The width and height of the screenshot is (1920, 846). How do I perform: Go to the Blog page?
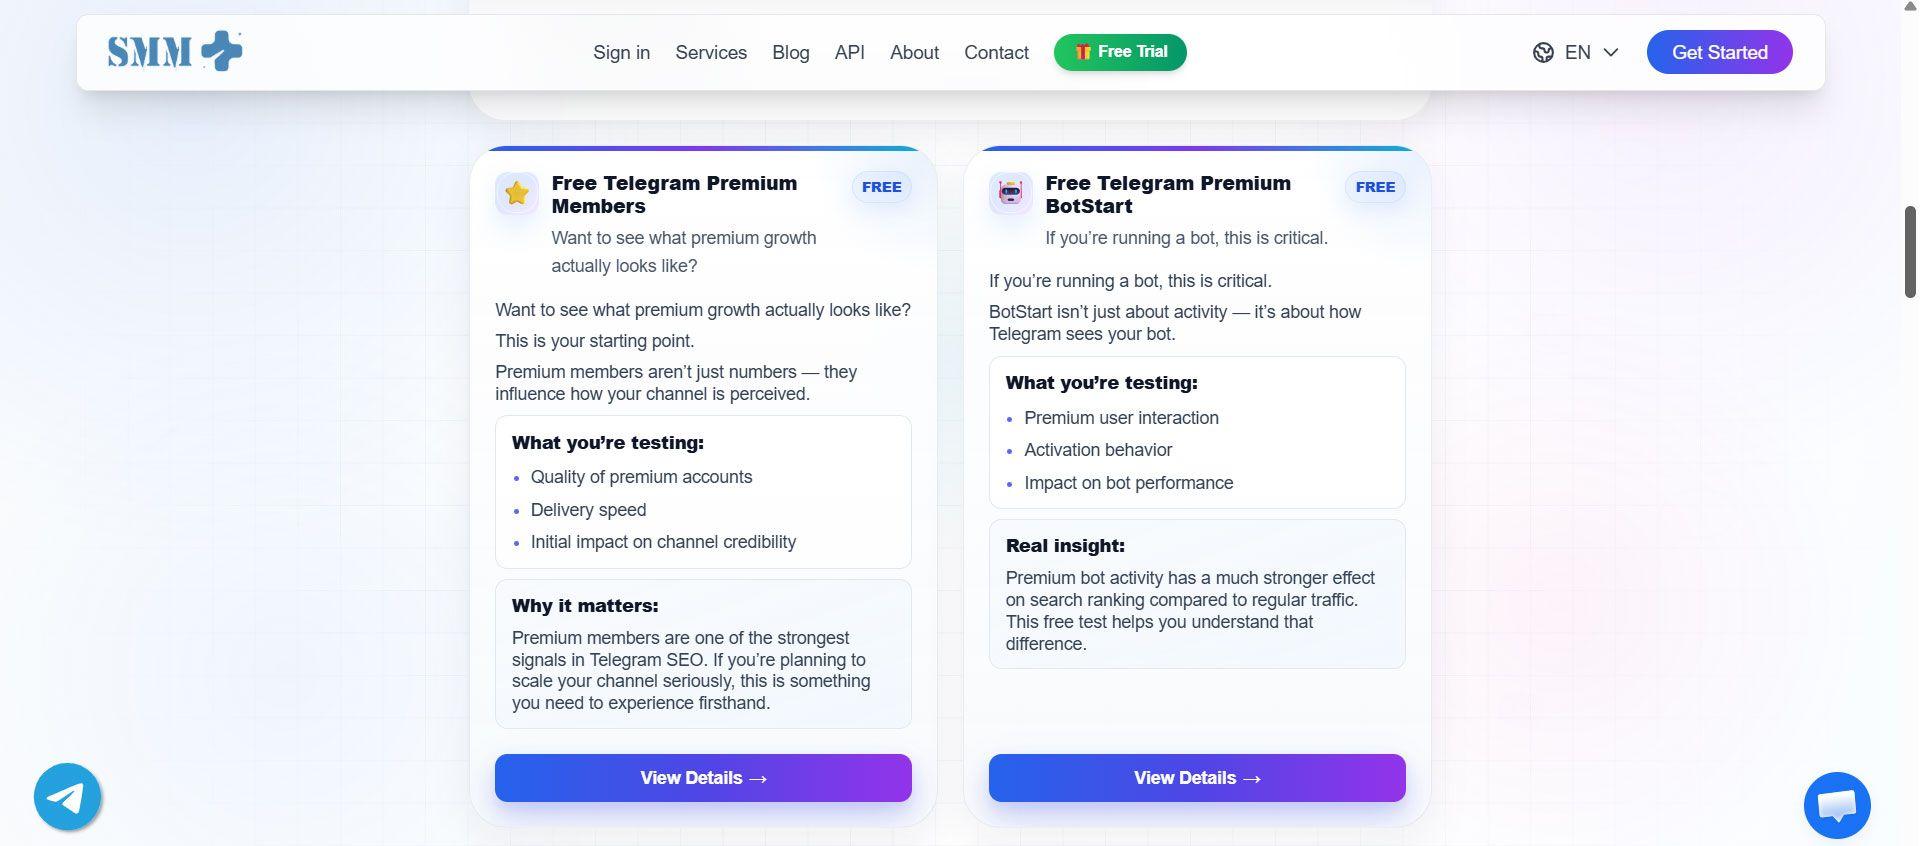click(790, 53)
